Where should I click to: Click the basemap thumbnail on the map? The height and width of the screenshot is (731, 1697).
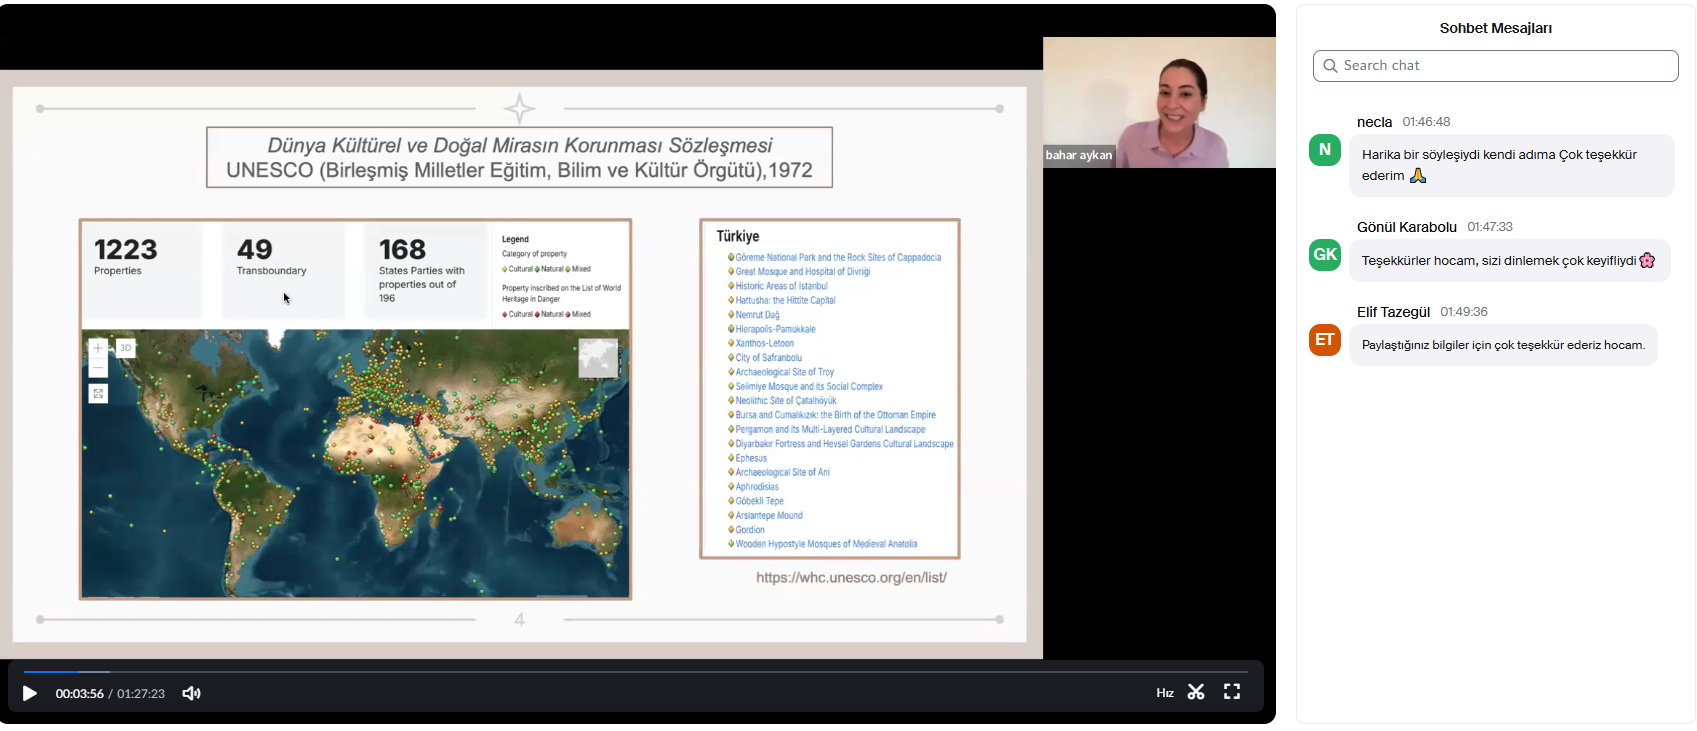click(598, 358)
